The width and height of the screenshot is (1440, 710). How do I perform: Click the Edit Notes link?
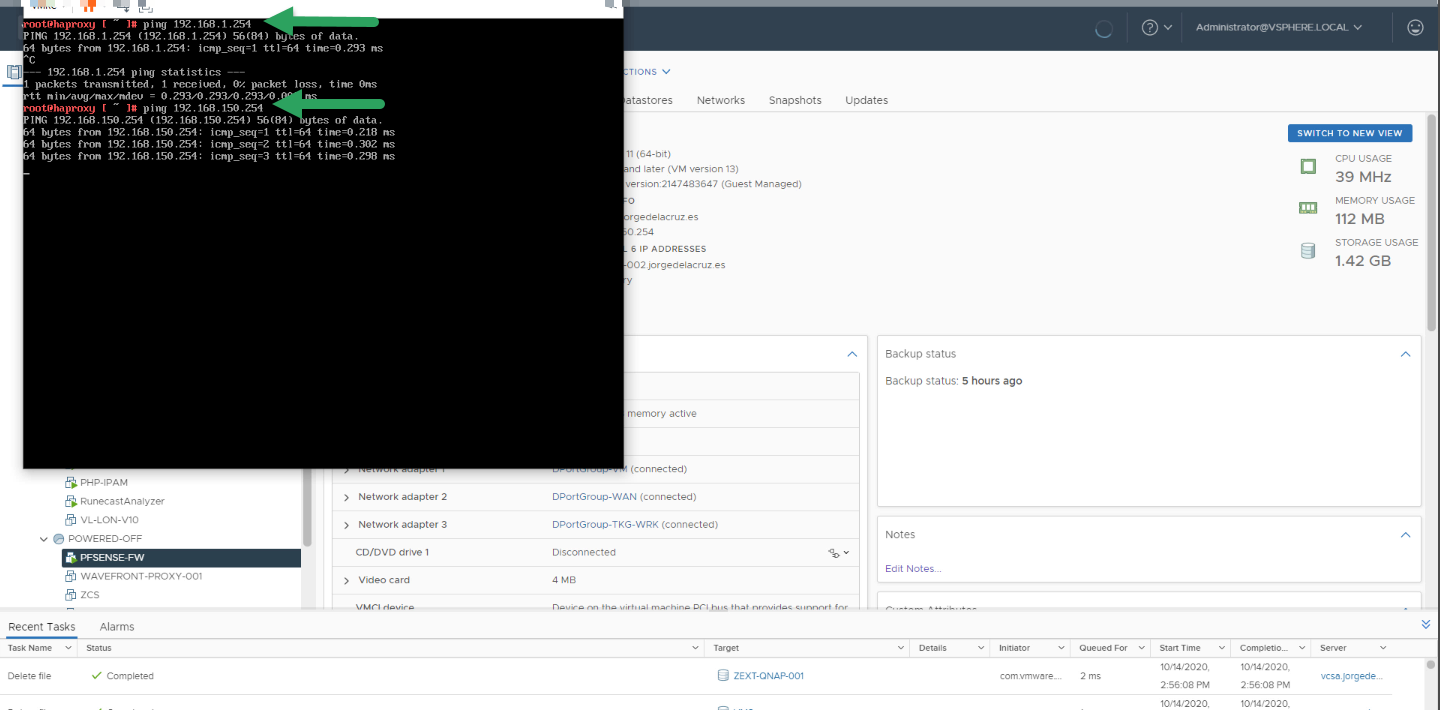(913, 569)
